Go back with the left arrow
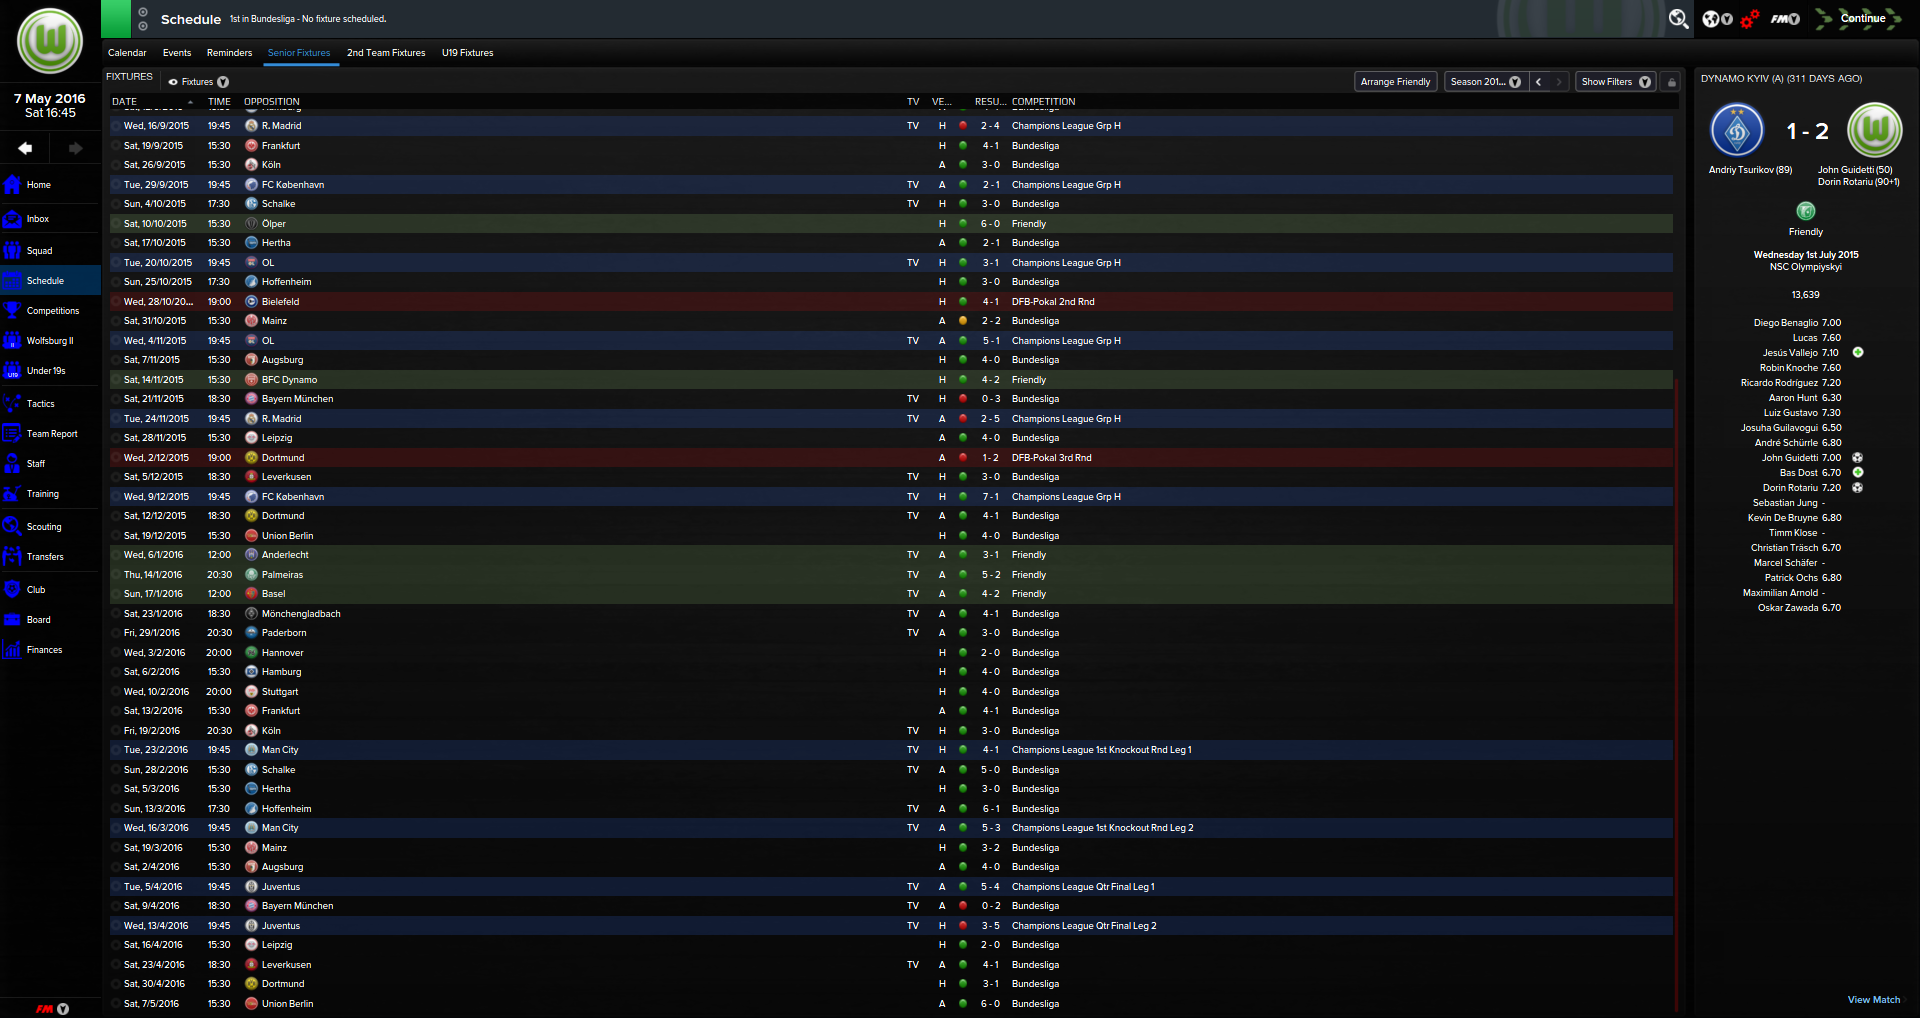Image resolution: width=1920 pixels, height=1018 pixels. click(25, 148)
